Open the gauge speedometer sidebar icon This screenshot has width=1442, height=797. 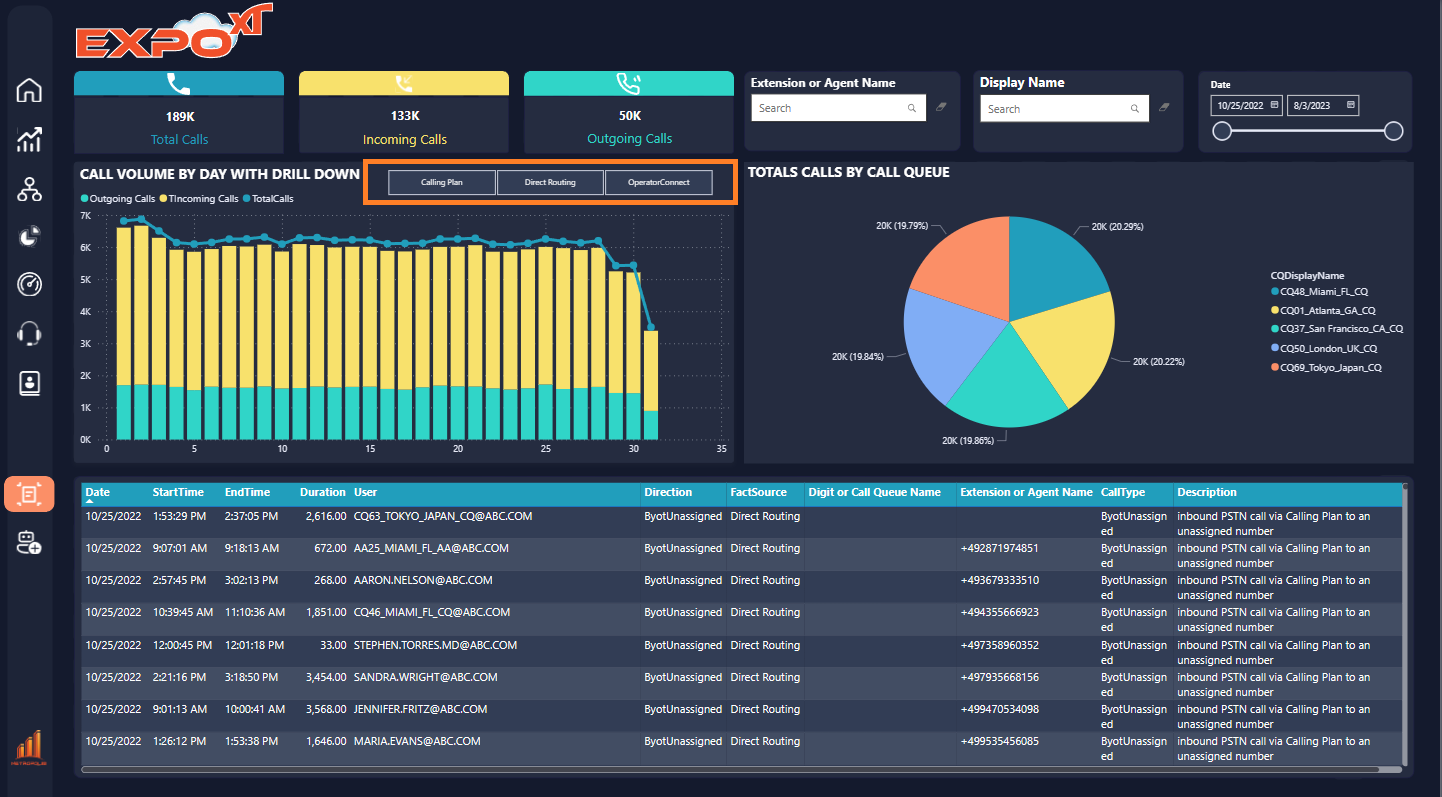pos(29,284)
